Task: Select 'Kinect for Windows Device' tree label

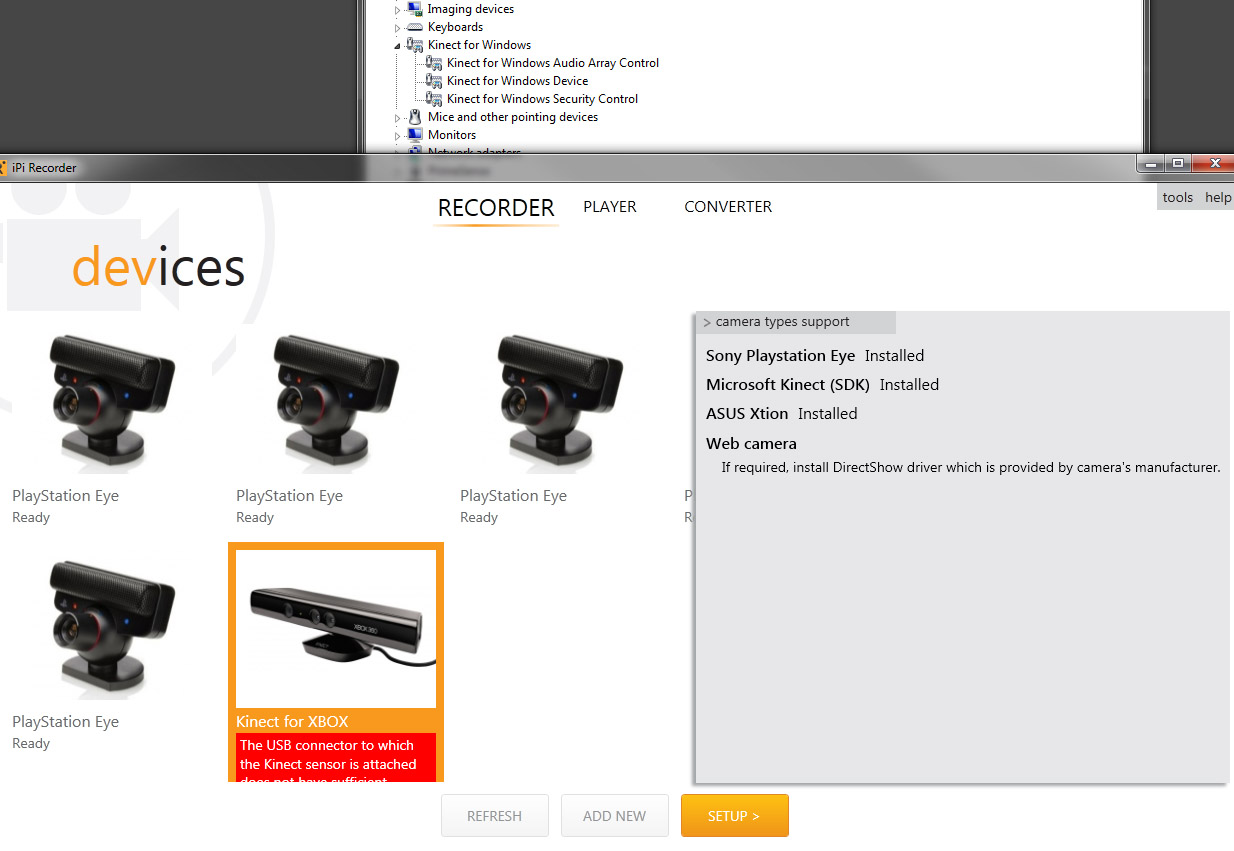Action: [x=517, y=81]
